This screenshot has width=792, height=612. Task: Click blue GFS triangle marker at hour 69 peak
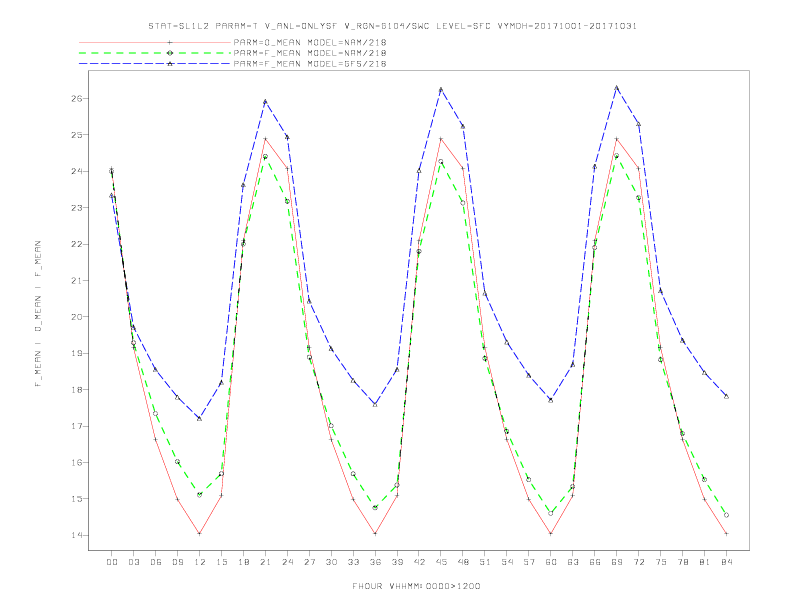[x=617, y=88]
